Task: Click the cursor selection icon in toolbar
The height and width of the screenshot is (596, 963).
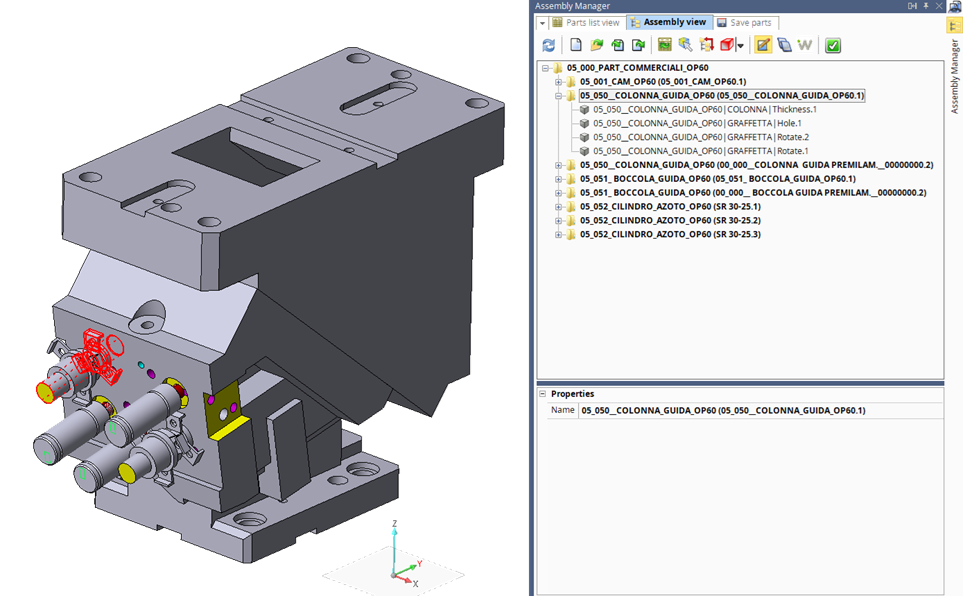Action: pos(685,45)
